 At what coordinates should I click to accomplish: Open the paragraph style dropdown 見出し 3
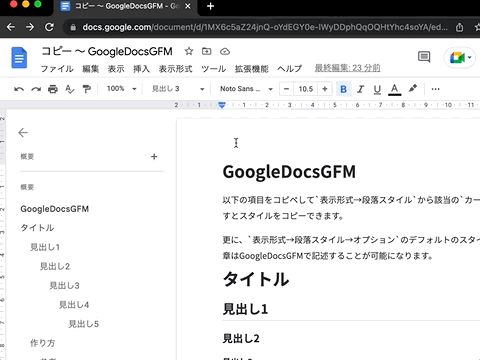[178, 89]
